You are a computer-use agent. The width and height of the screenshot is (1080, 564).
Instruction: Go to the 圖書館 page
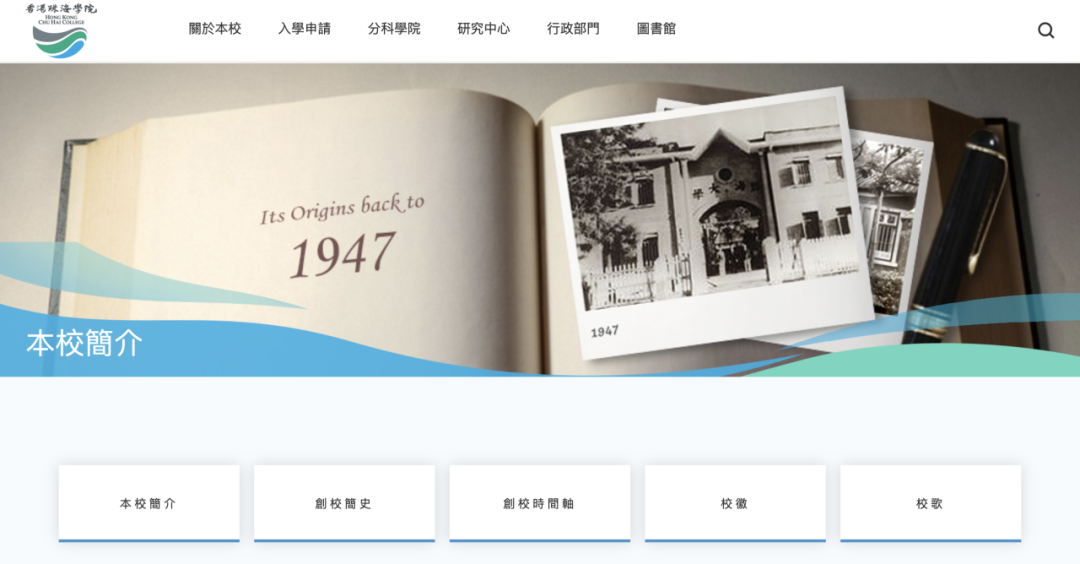[656, 29]
